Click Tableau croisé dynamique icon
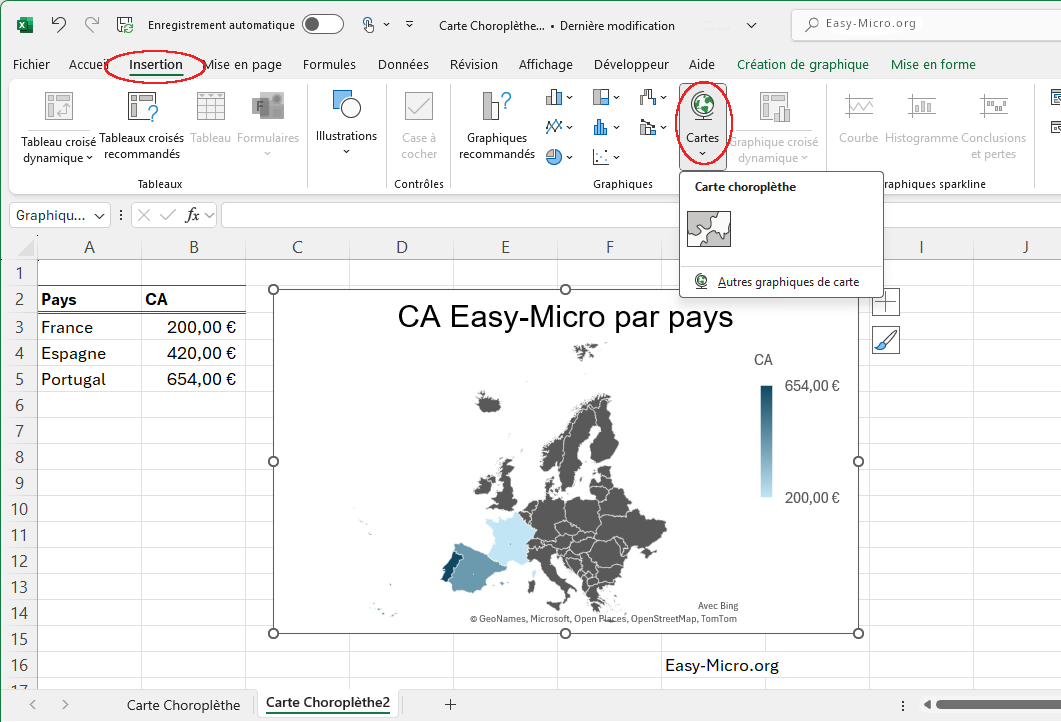 pyautogui.click(x=59, y=107)
